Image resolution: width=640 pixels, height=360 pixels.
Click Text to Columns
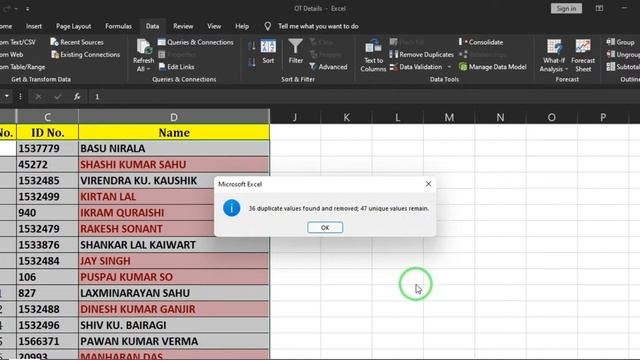tap(373, 56)
